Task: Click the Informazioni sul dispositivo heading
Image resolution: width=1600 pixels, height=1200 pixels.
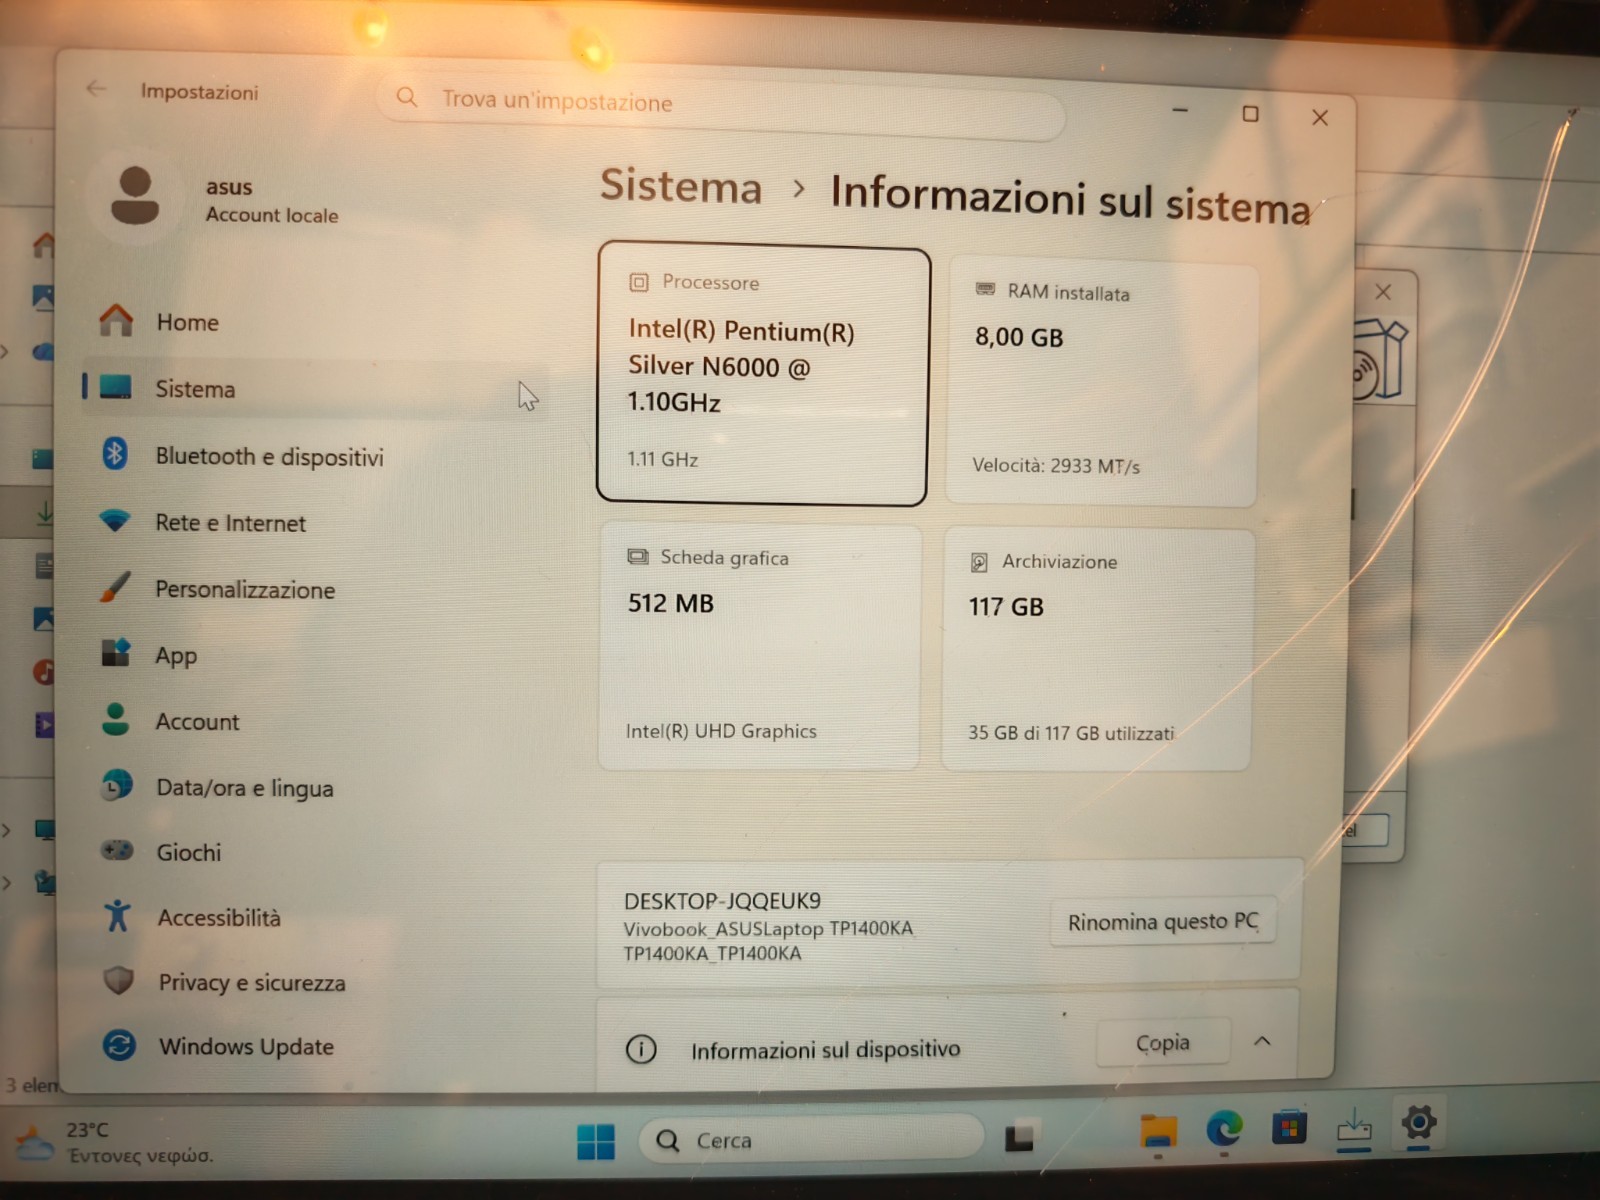Action: point(825,1049)
